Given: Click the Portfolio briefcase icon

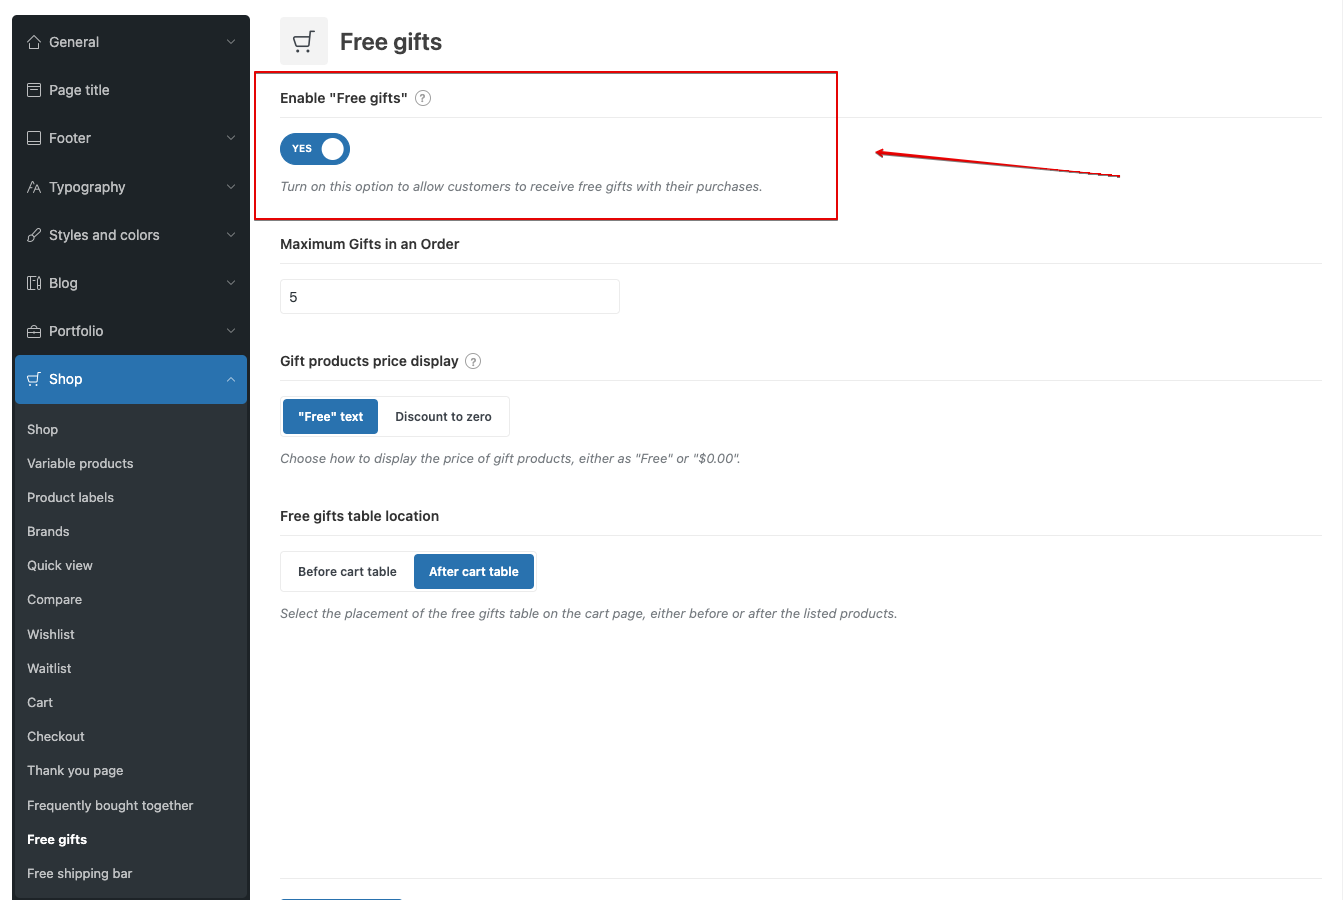Looking at the screenshot, I should point(34,331).
